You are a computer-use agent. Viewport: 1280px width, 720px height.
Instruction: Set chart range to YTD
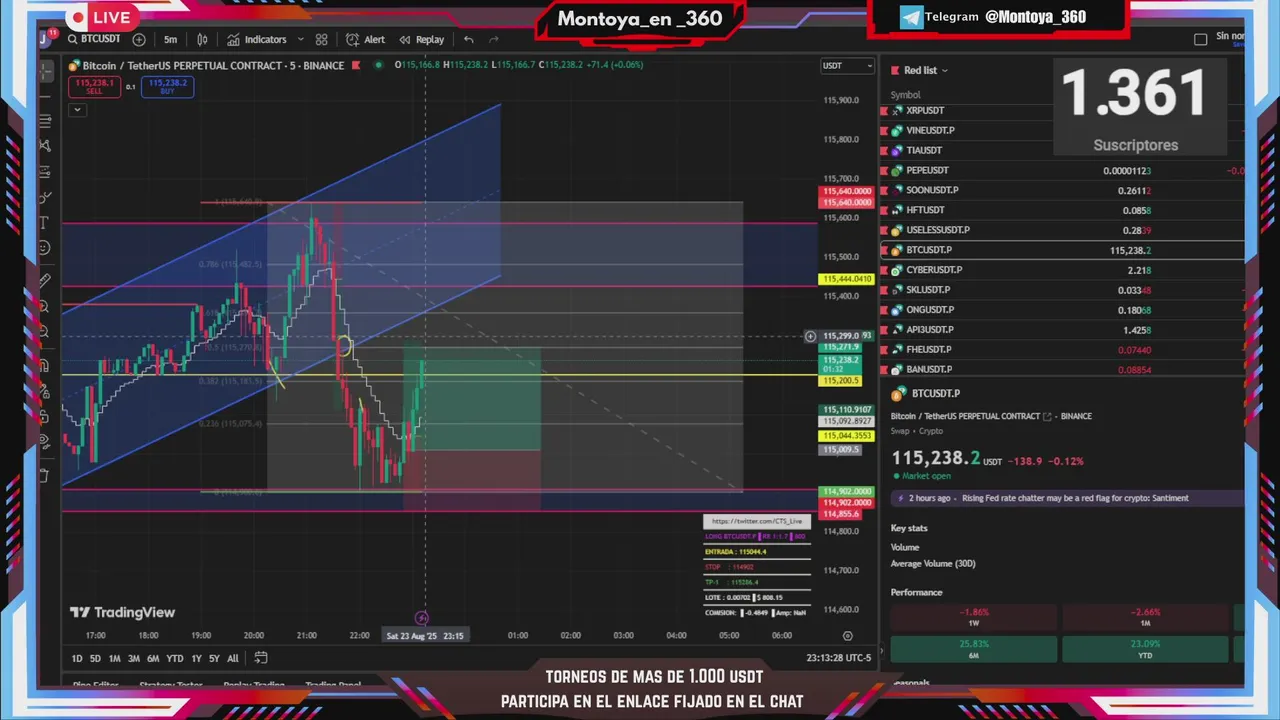[x=175, y=658]
